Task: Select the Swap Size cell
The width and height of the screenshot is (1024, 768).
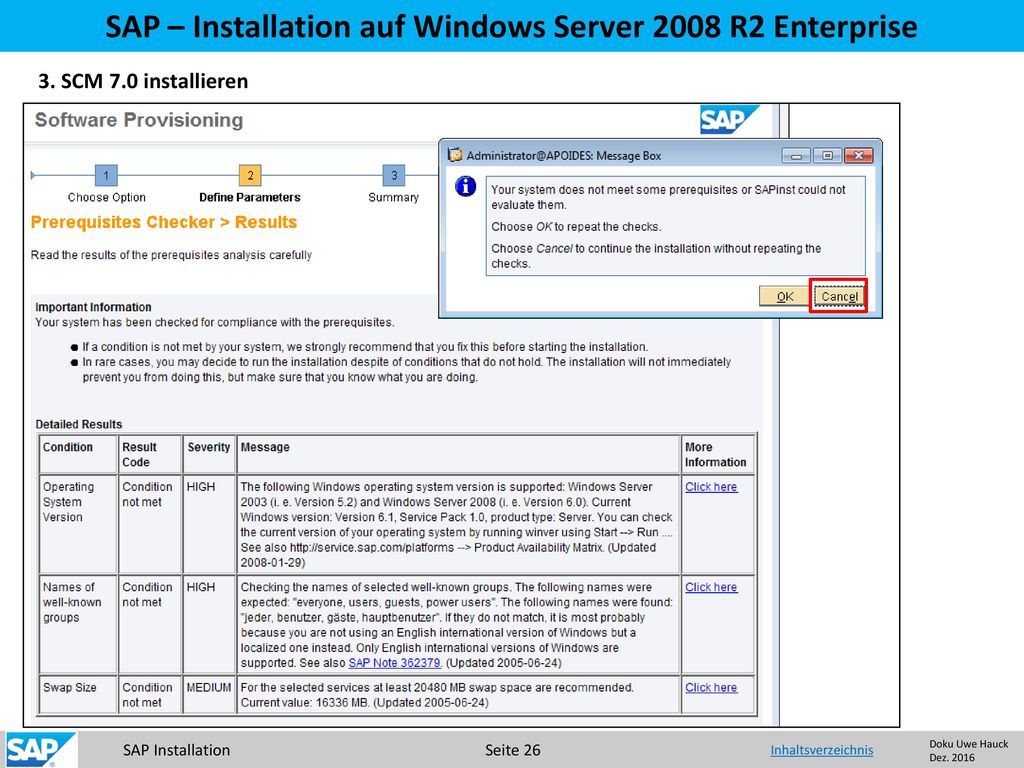Action: (78, 695)
